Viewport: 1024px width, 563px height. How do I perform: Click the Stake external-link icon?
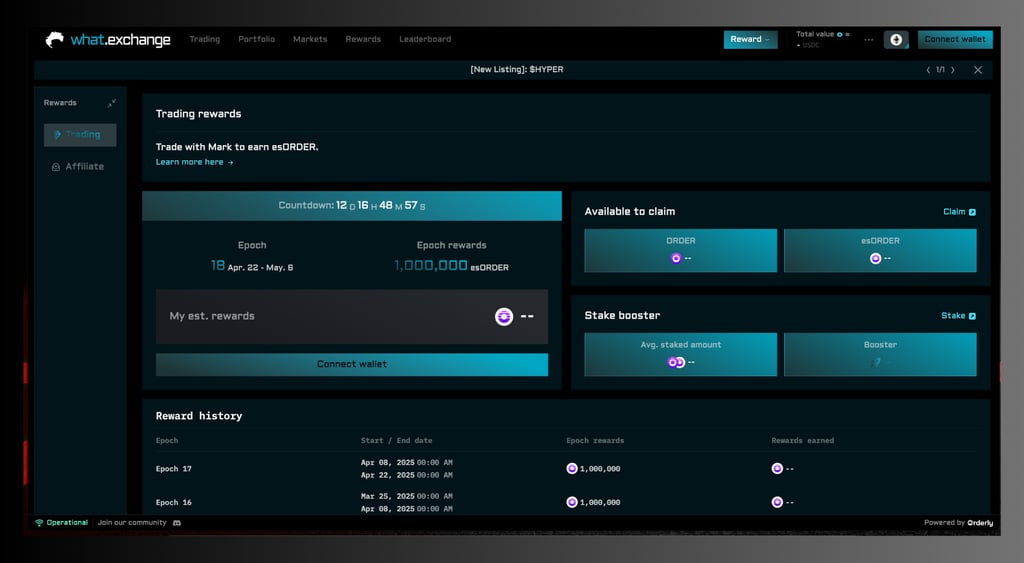pyautogui.click(x=972, y=316)
